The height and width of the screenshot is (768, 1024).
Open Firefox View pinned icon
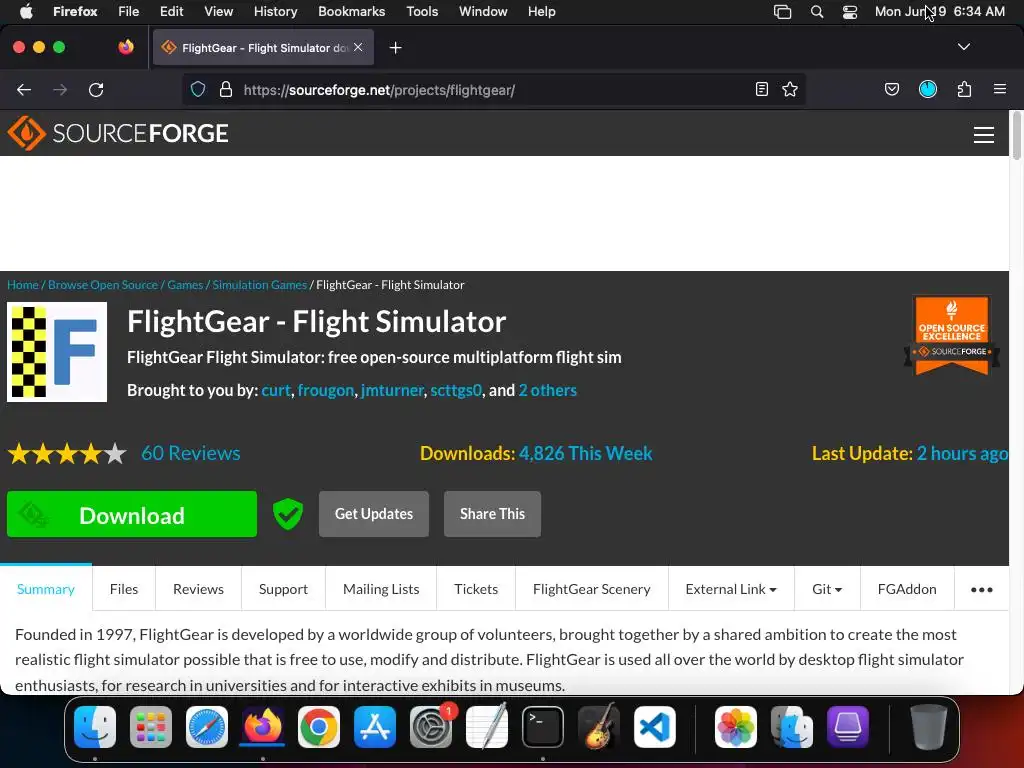click(126, 47)
